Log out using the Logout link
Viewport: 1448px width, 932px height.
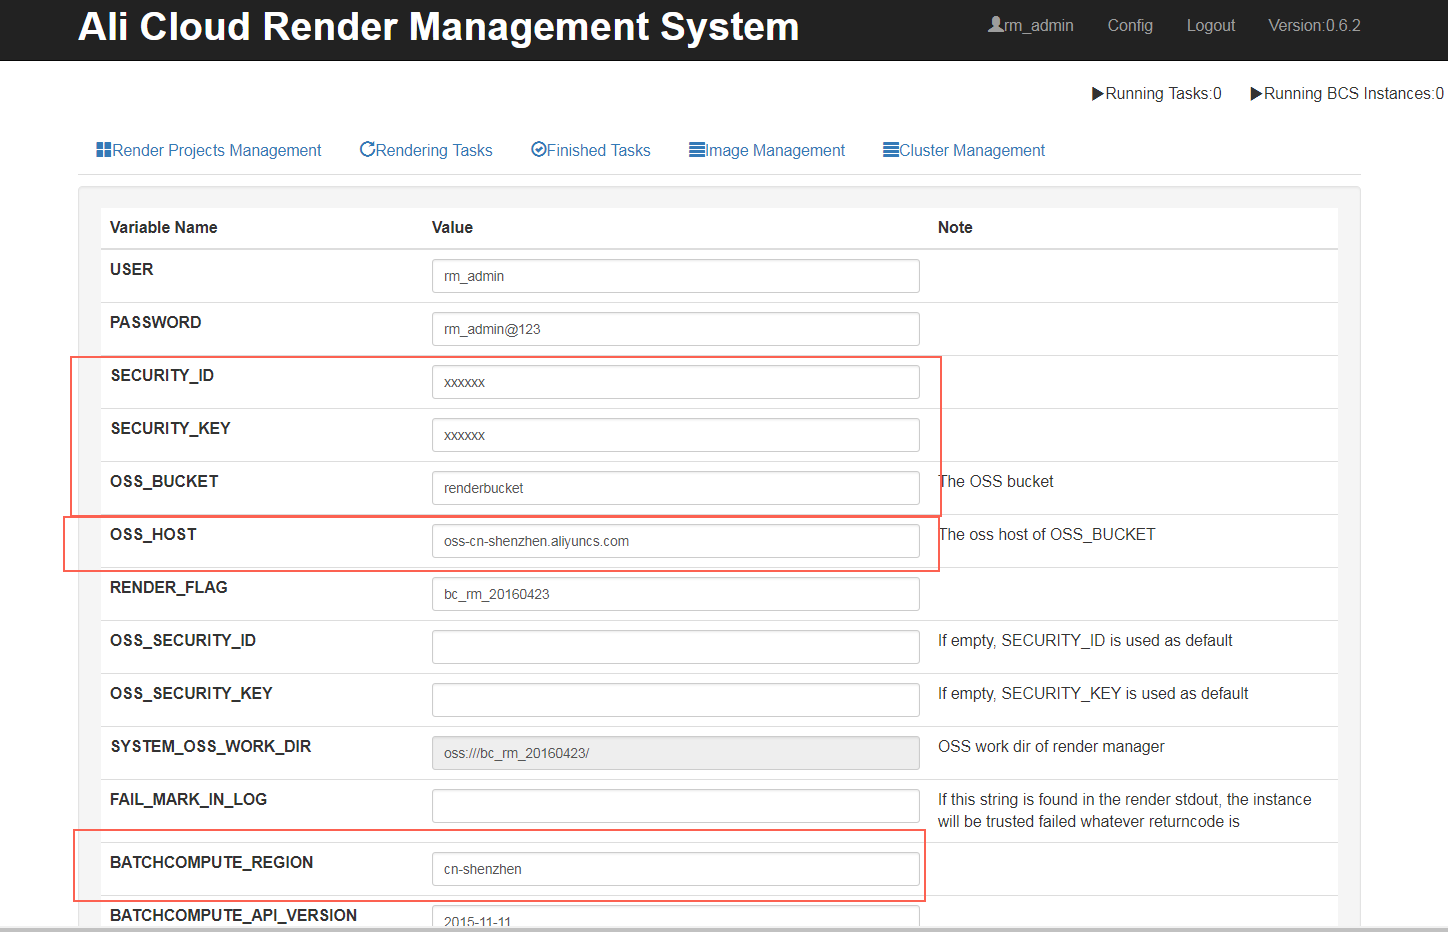click(1210, 26)
